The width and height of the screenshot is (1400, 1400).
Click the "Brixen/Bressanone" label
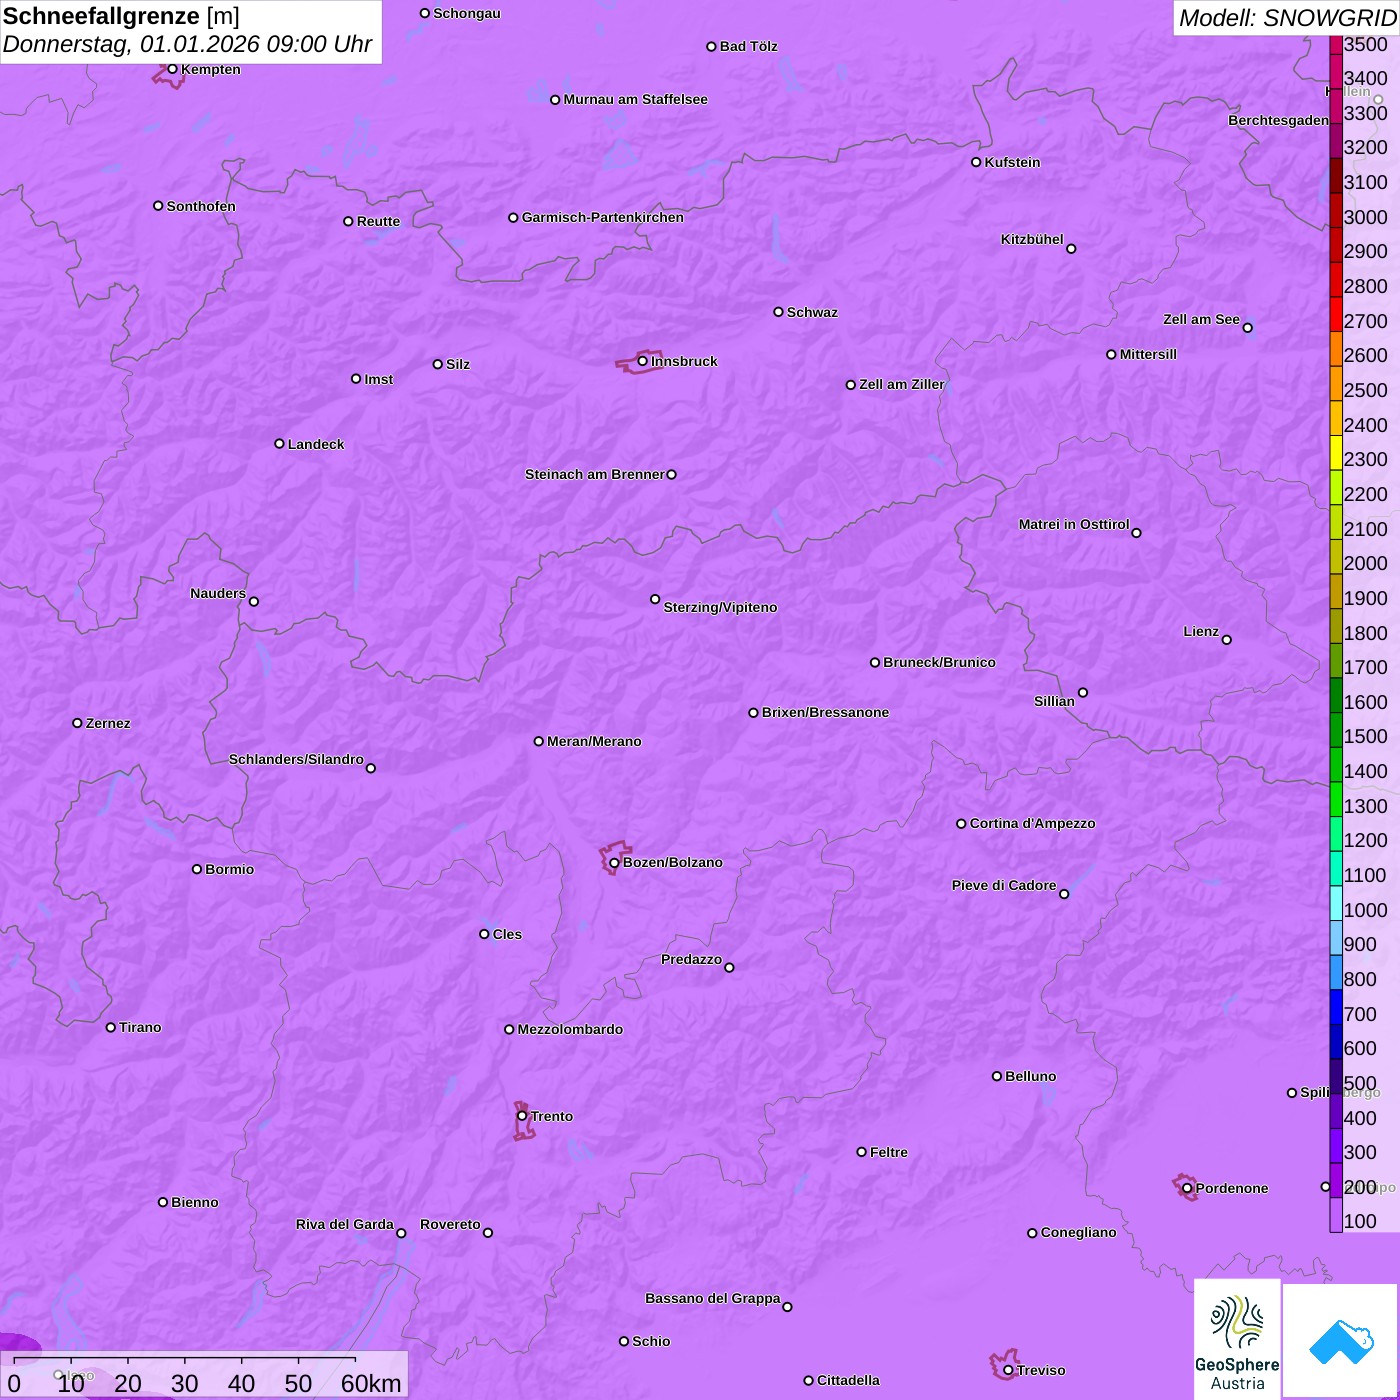click(x=825, y=712)
